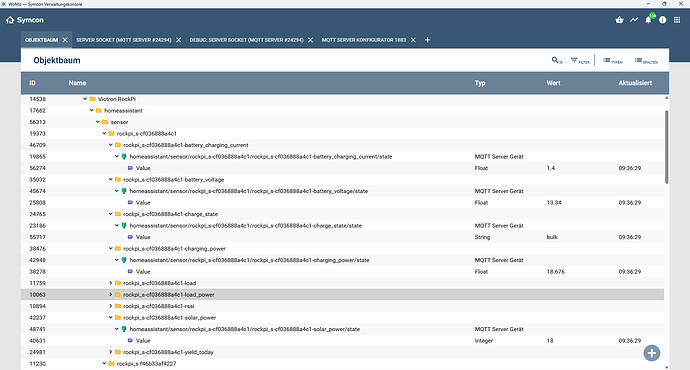Open notifications bell icon

click(648, 20)
